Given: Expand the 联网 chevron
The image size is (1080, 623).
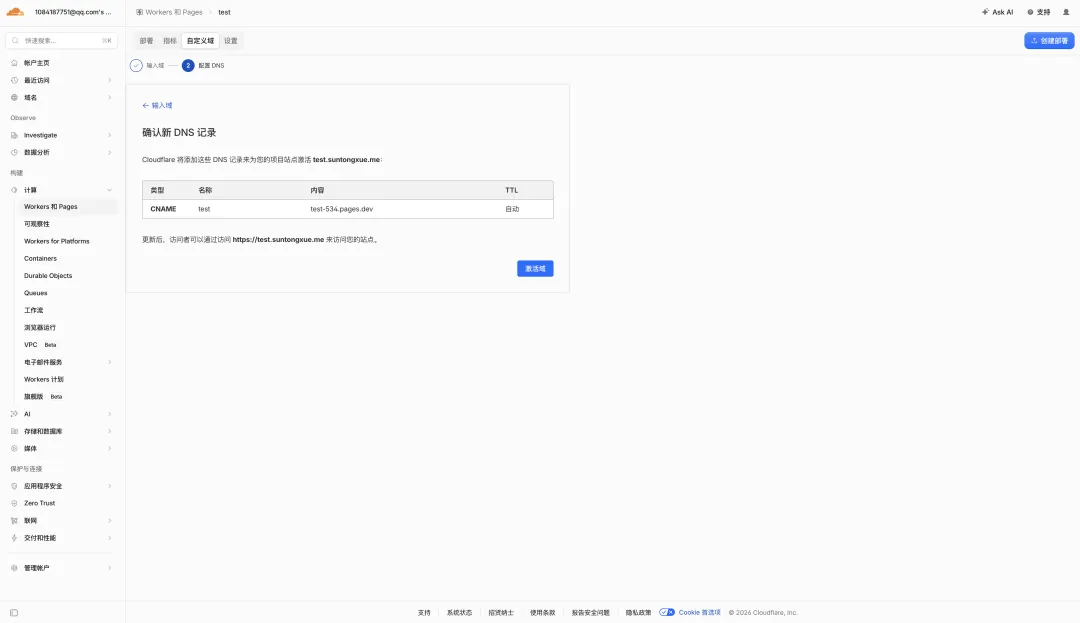Looking at the screenshot, I should [110, 521].
